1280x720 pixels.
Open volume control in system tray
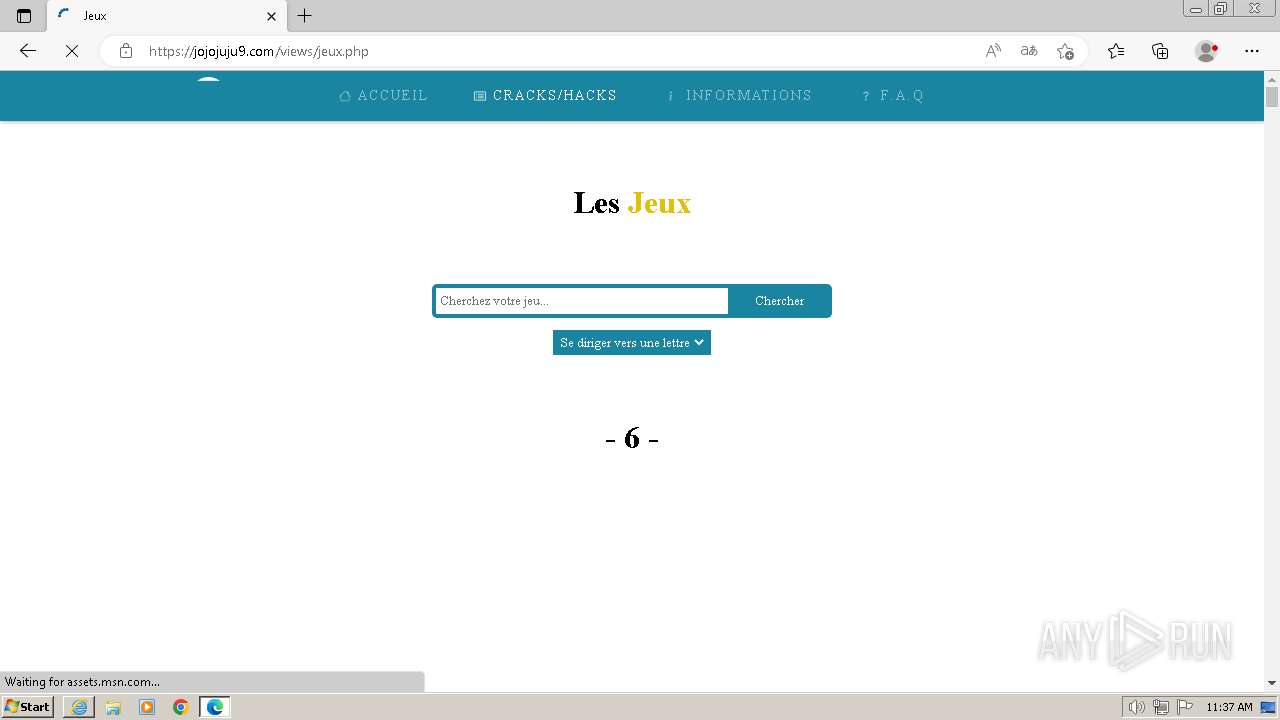click(x=1137, y=707)
